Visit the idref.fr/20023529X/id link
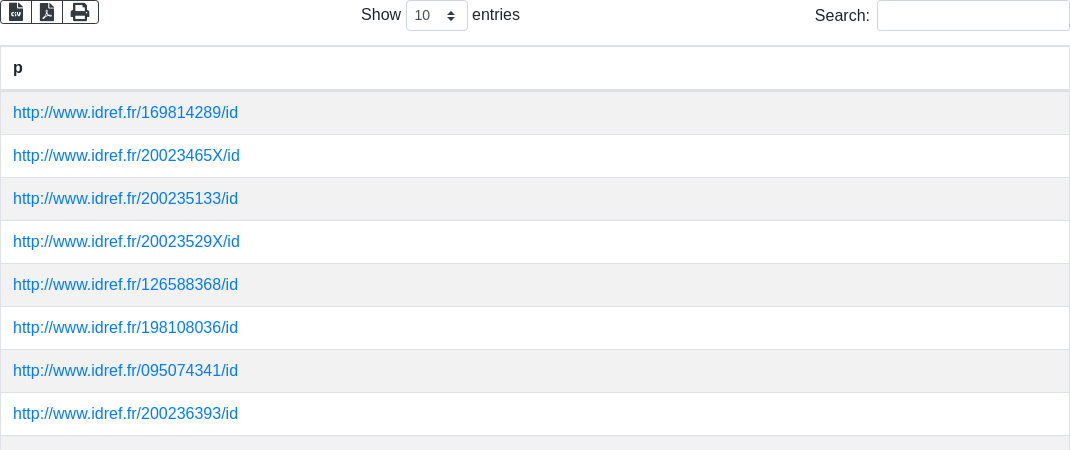This screenshot has width=1070, height=450. [x=126, y=242]
